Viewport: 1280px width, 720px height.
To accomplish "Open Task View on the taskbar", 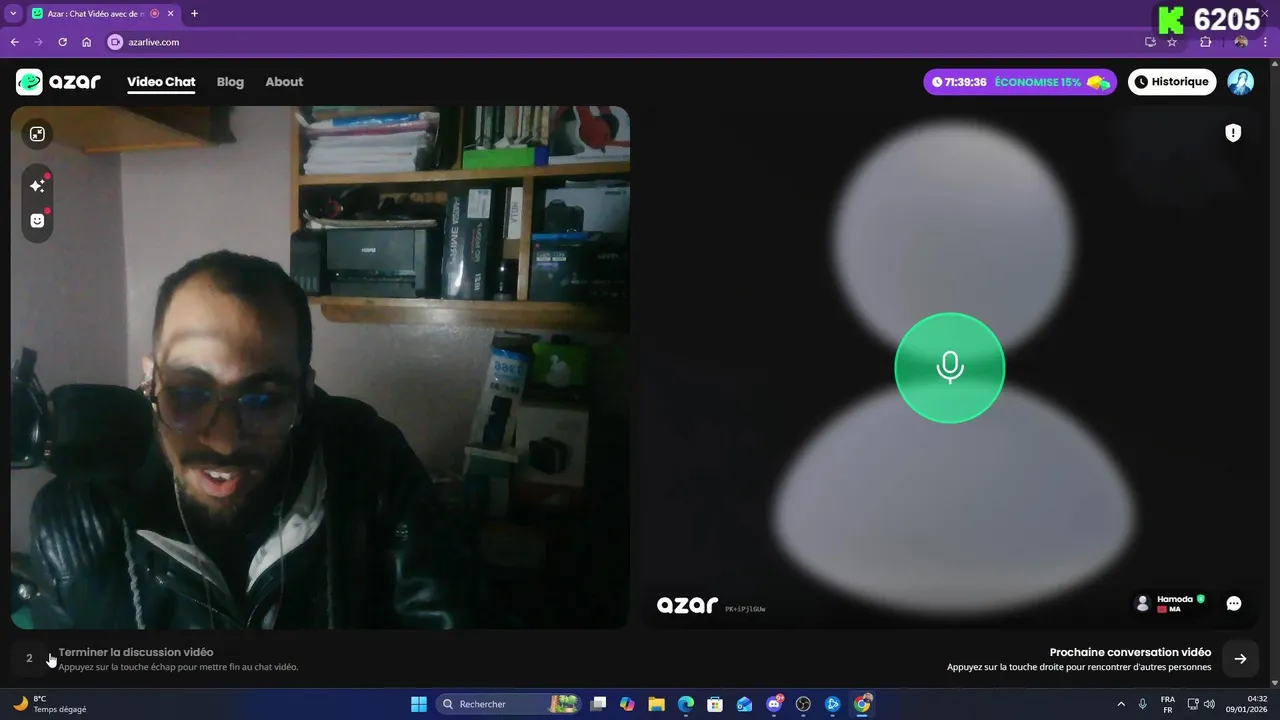I will [598, 704].
